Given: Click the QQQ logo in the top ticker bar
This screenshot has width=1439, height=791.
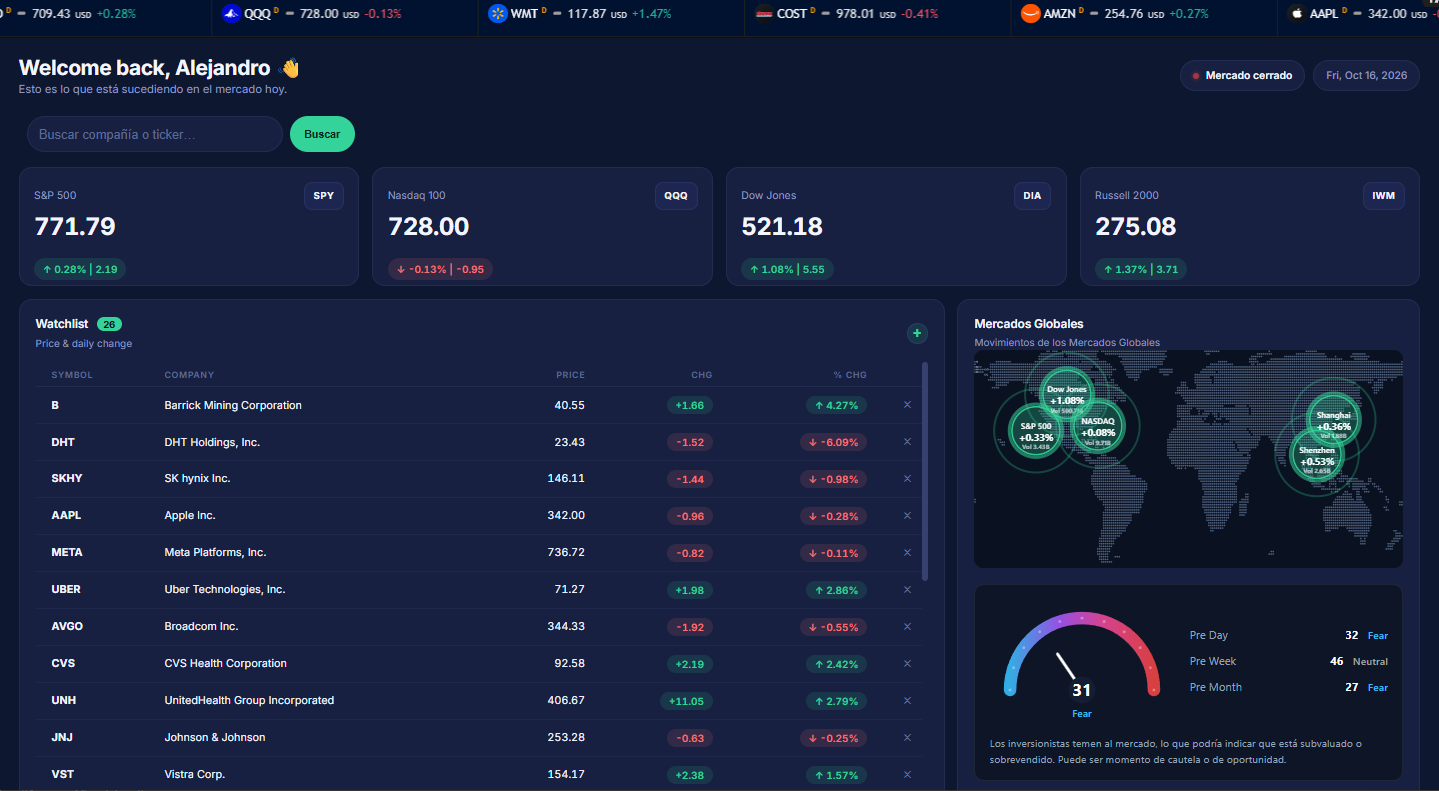Looking at the screenshot, I should [231, 14].
